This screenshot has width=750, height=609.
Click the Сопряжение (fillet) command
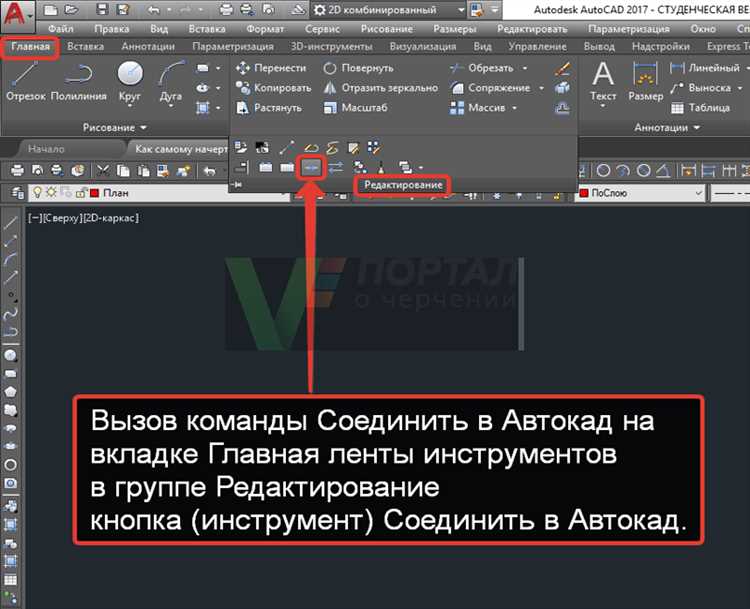(x=490, y=88)
